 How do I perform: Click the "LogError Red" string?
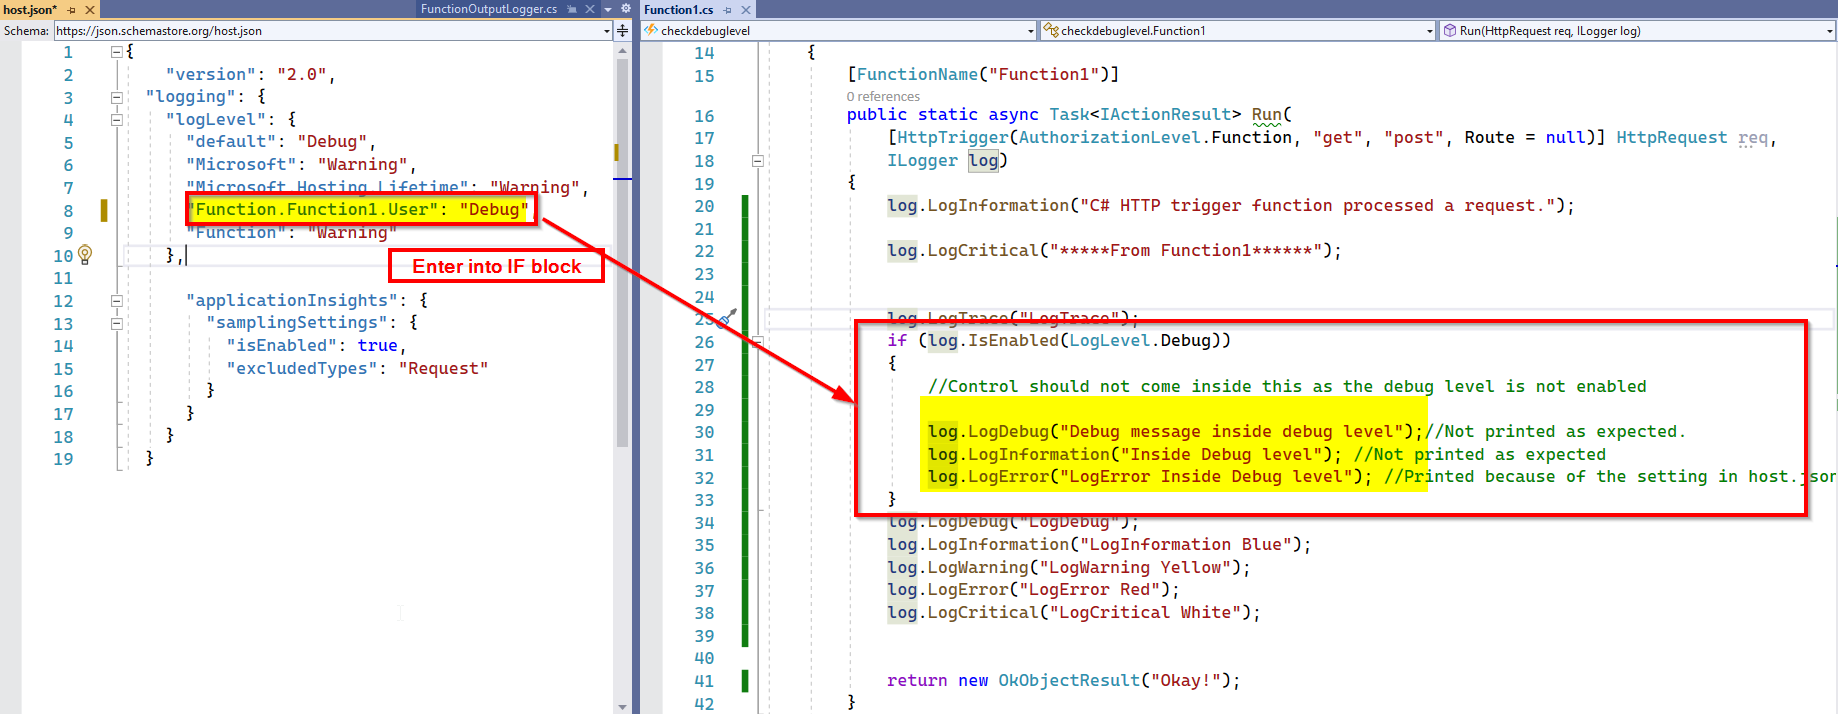pos(1089,590)
